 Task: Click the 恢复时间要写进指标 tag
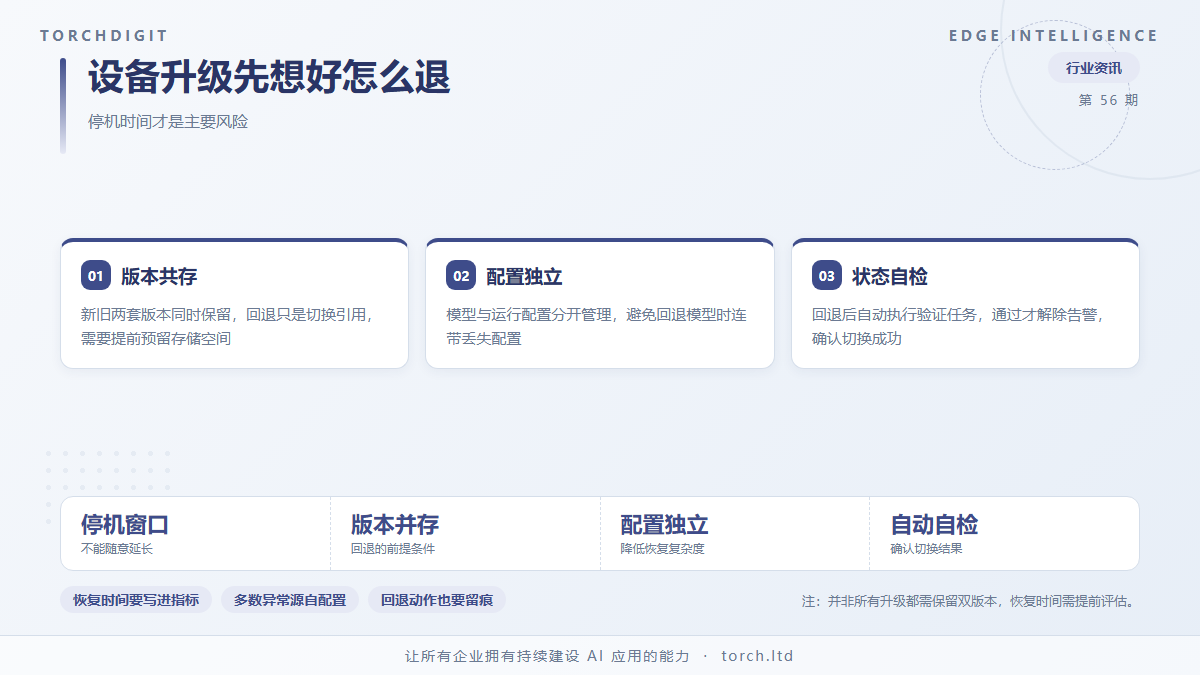(x=136, y=600)
